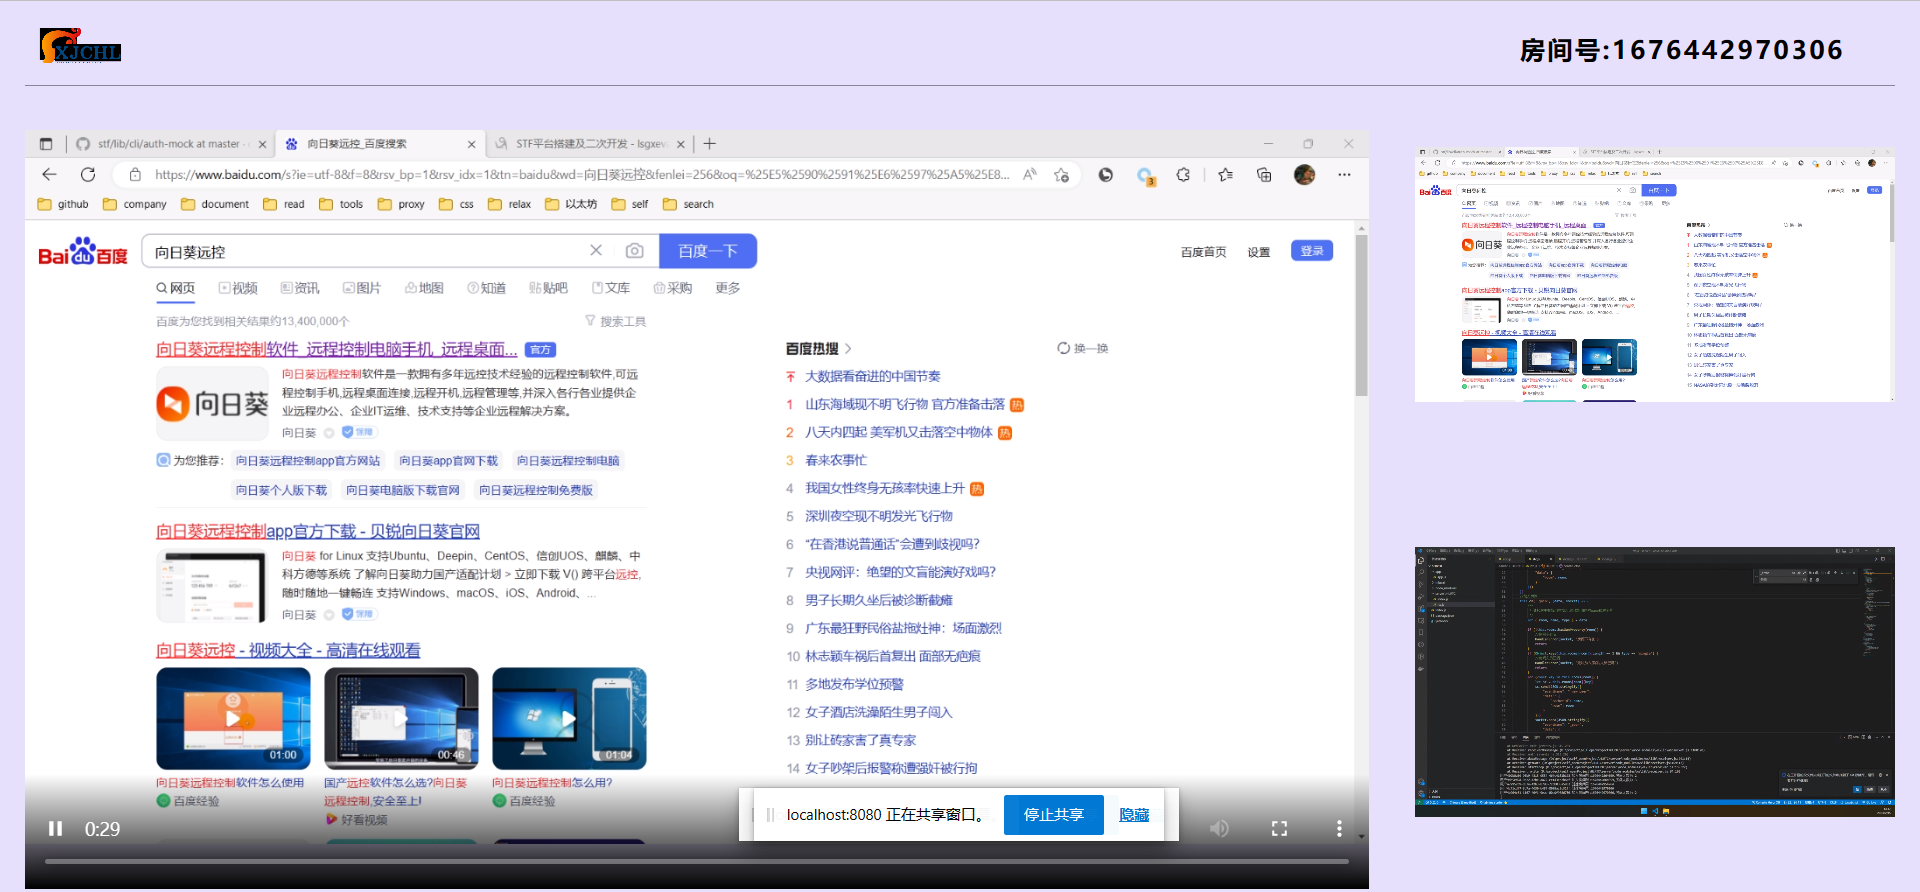Open the github bookmarks folder
This screenshot has height=892, width=1920.
pyautogui.click(x=63, y=204)
